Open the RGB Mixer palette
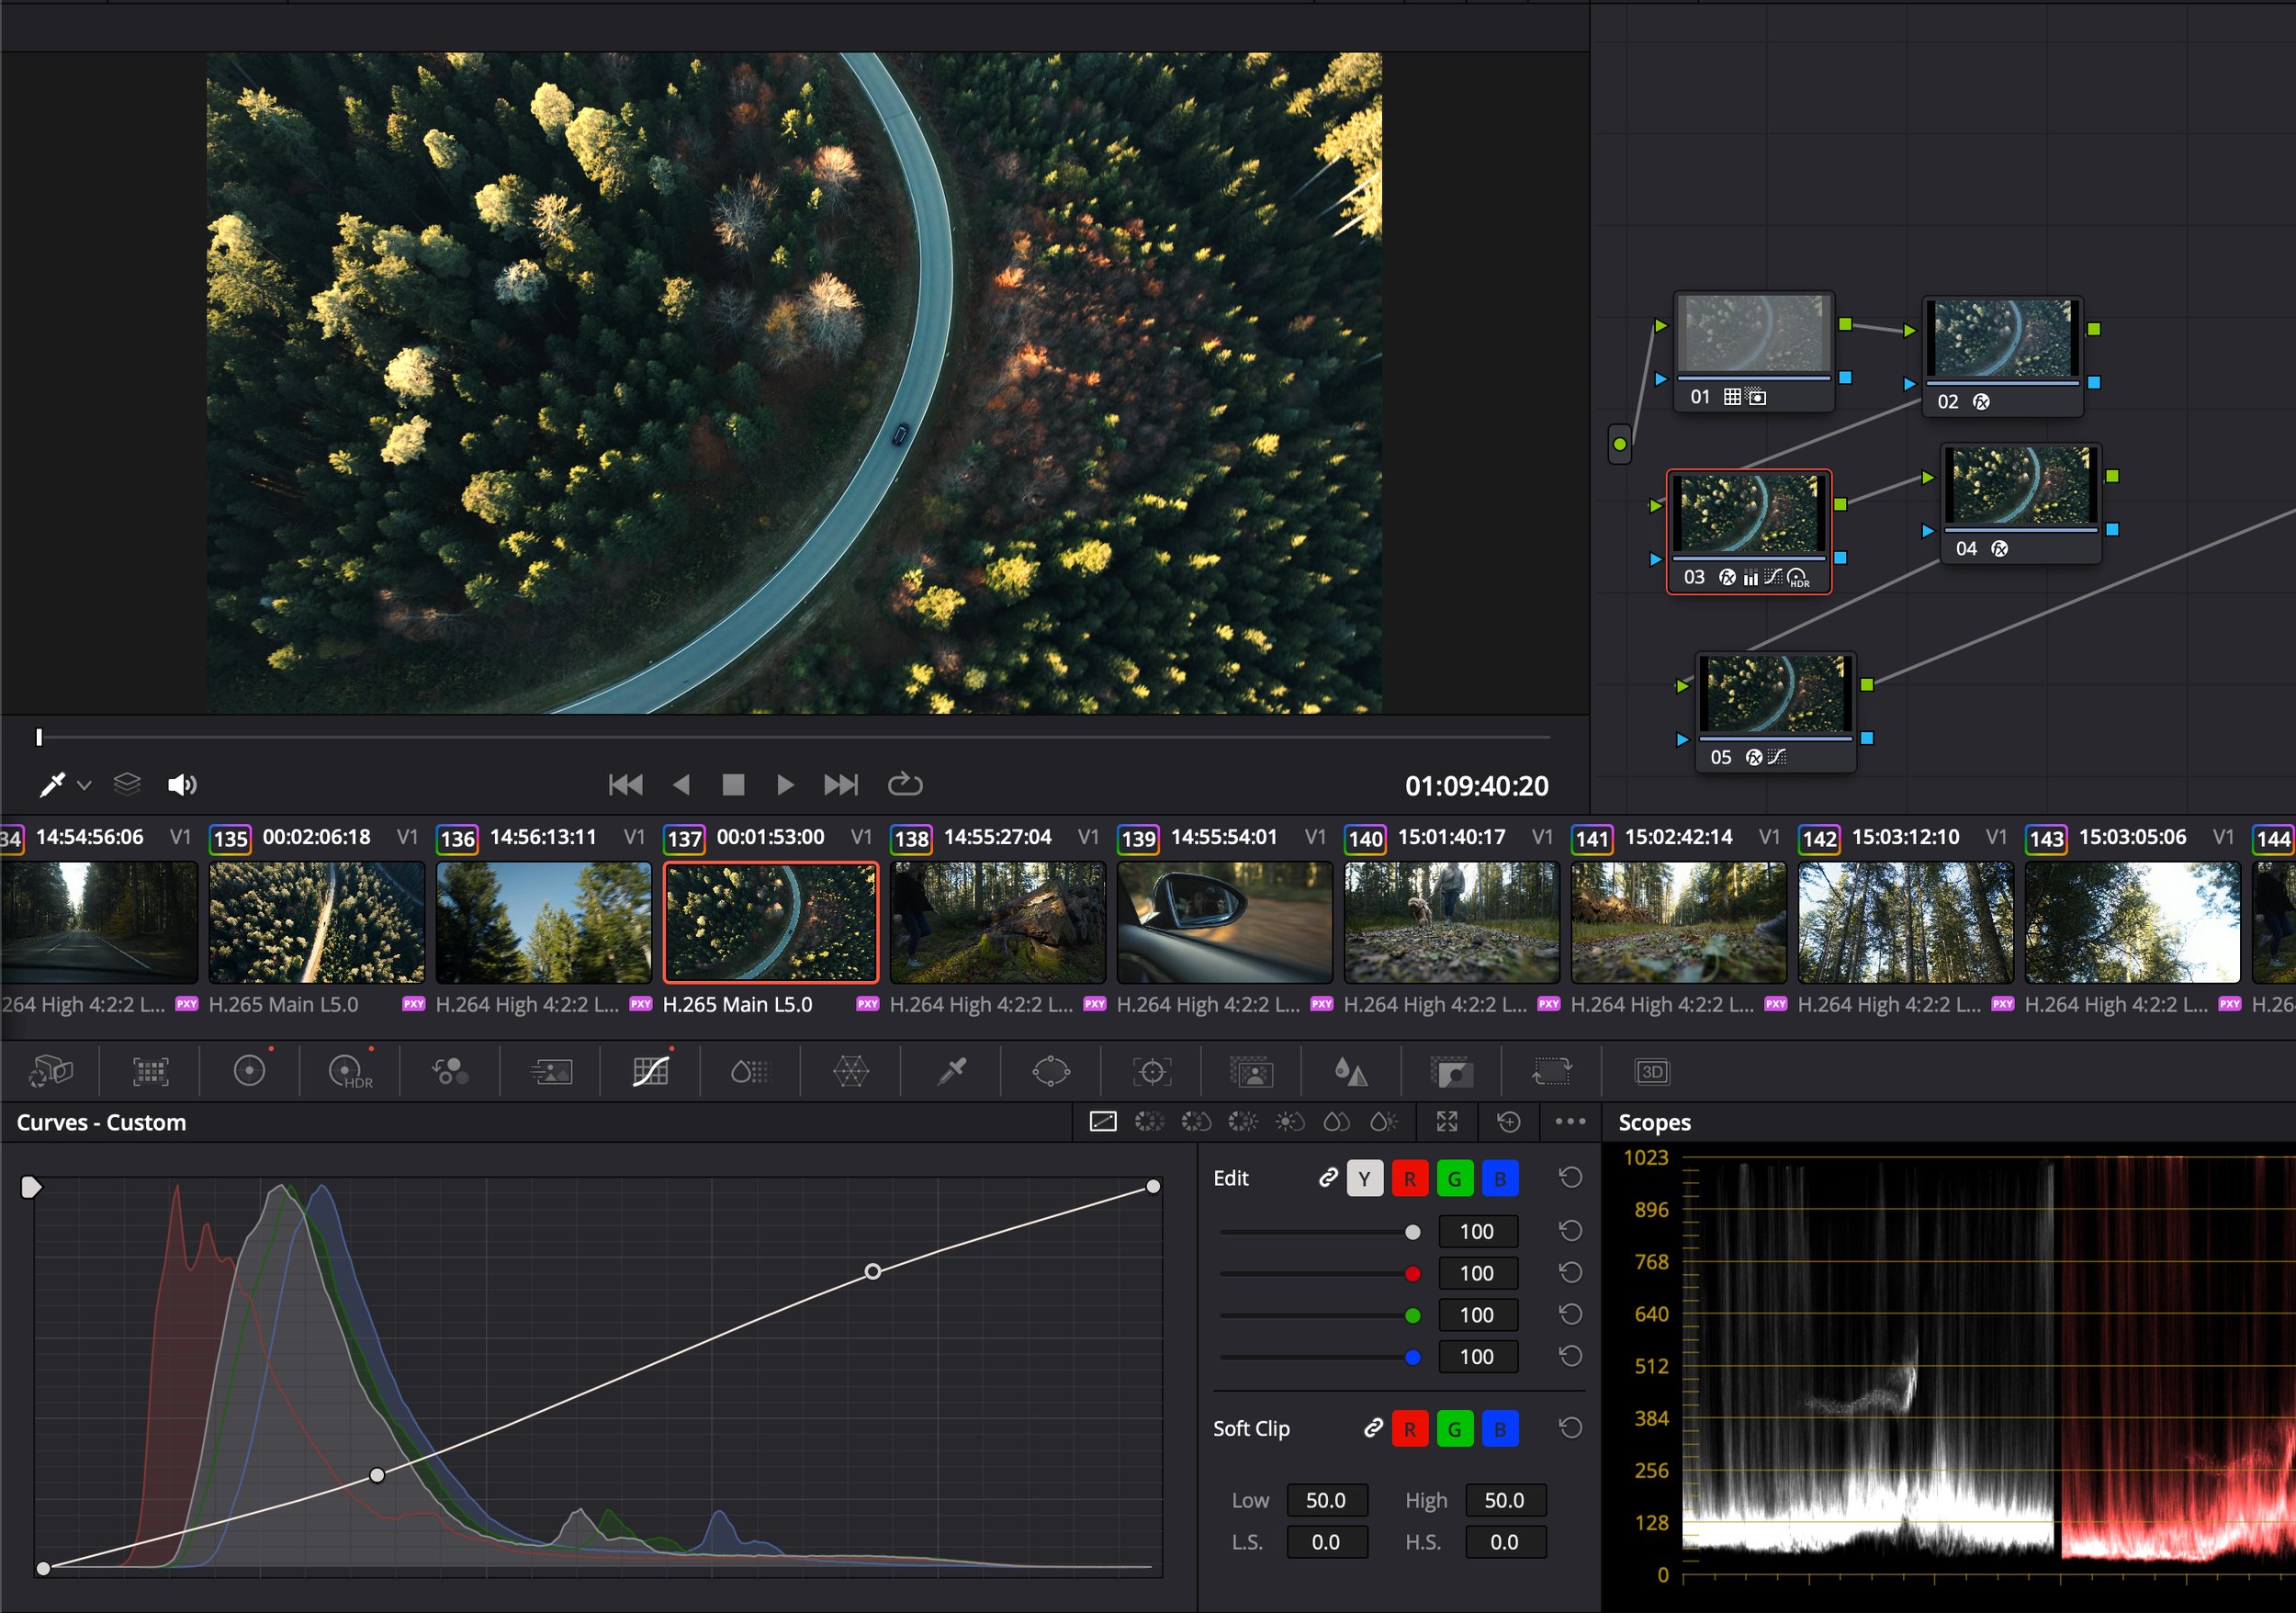Image resolution: width=2296 pixels, height=1613 pixels. (x=450, y=1072)
